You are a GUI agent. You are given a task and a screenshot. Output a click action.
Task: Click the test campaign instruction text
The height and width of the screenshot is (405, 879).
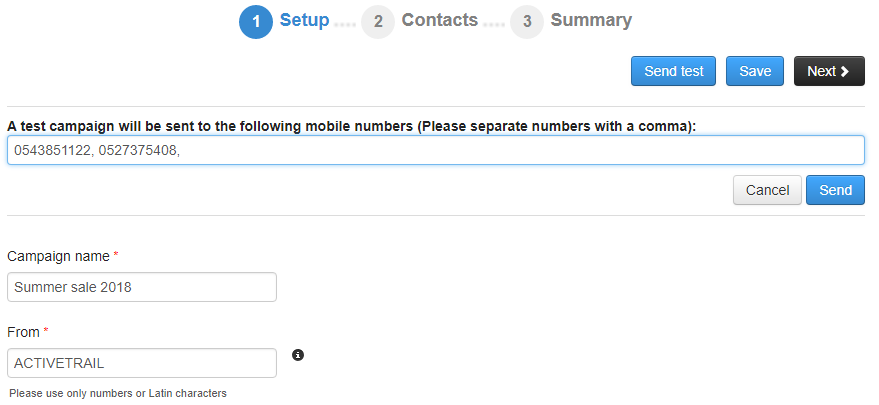pyautogui.click(x=351, y=126)
